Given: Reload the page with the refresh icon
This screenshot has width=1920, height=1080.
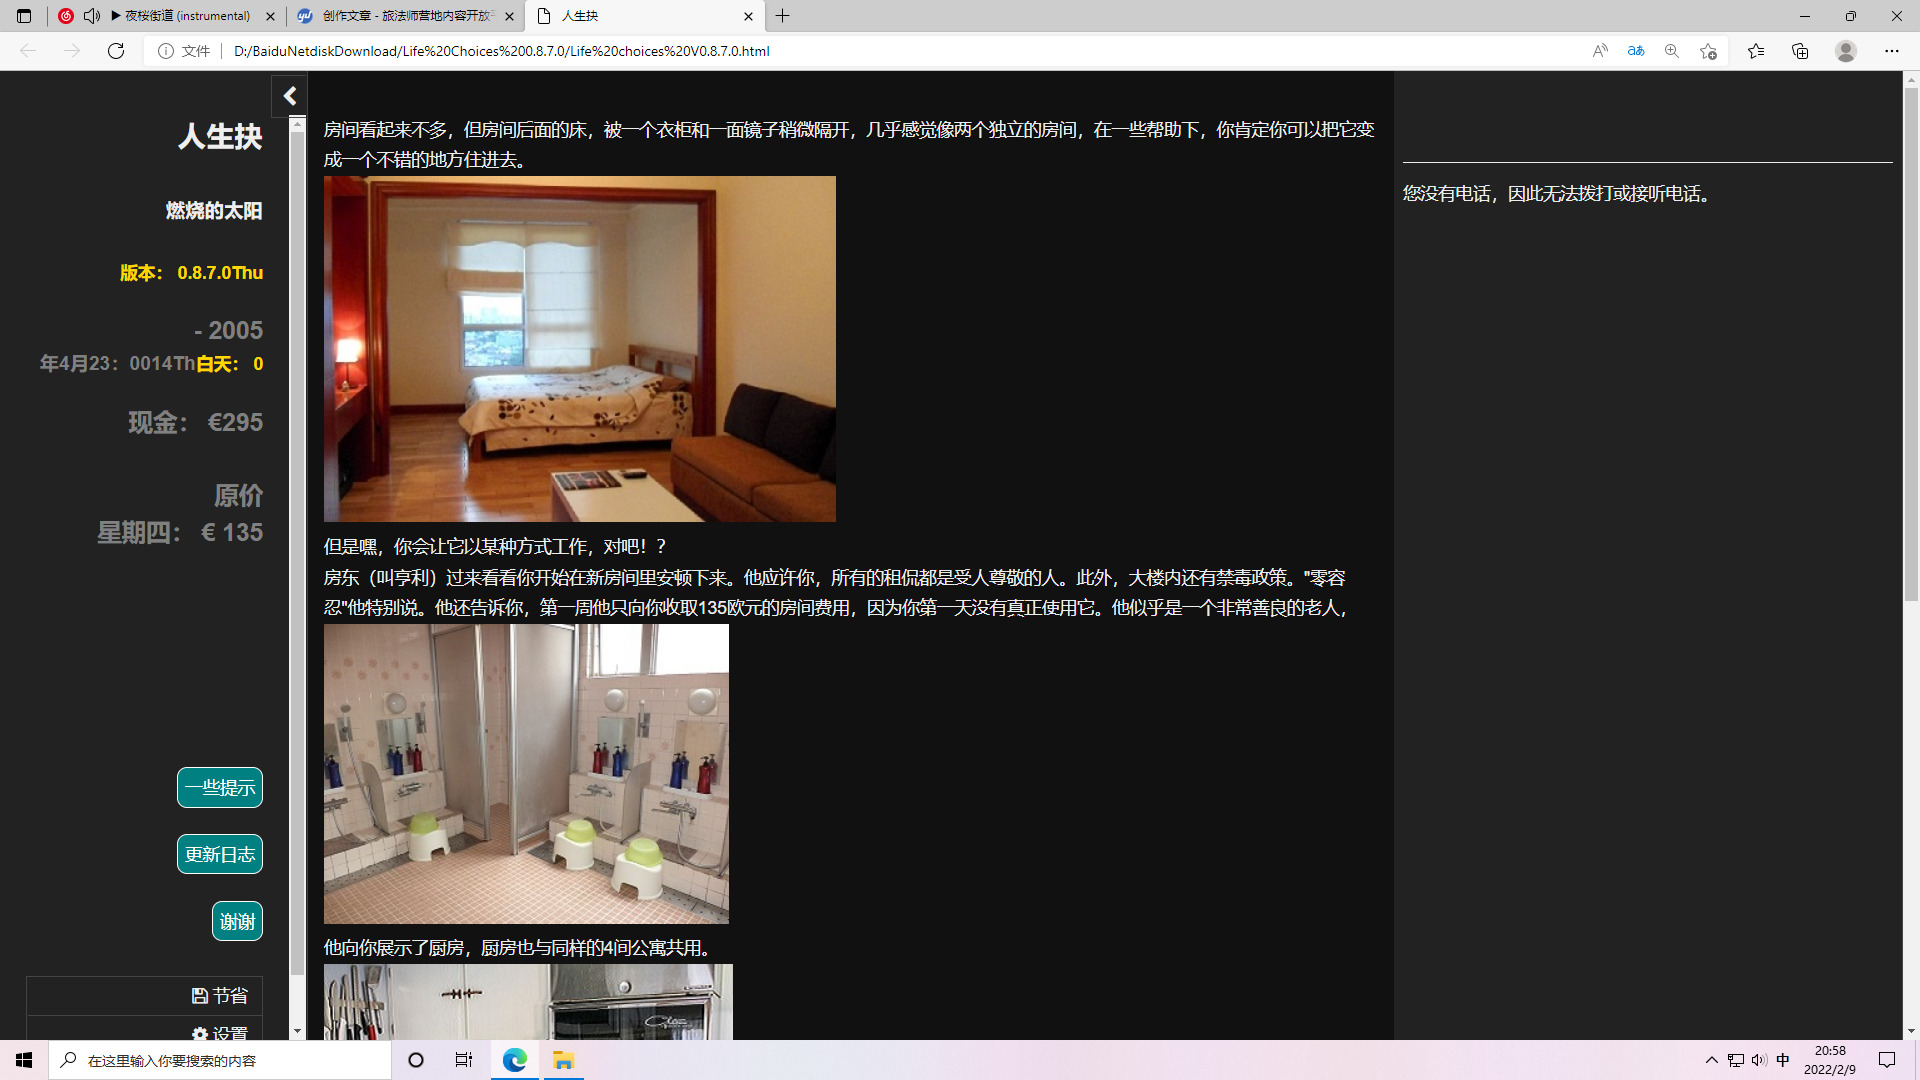Looking at the screenshot, I should click(x=116, y=51).
